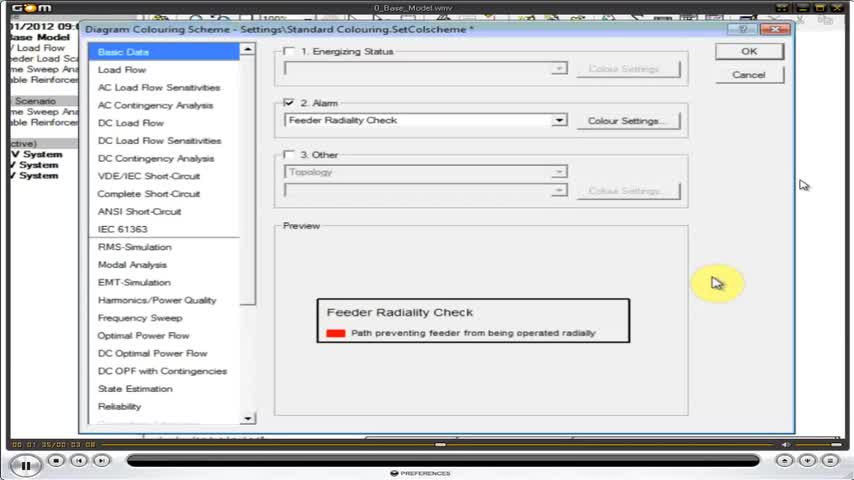The image size is (854, 480).
Task: Choose Frequency Sweep
Action: (x=140, y=318)
